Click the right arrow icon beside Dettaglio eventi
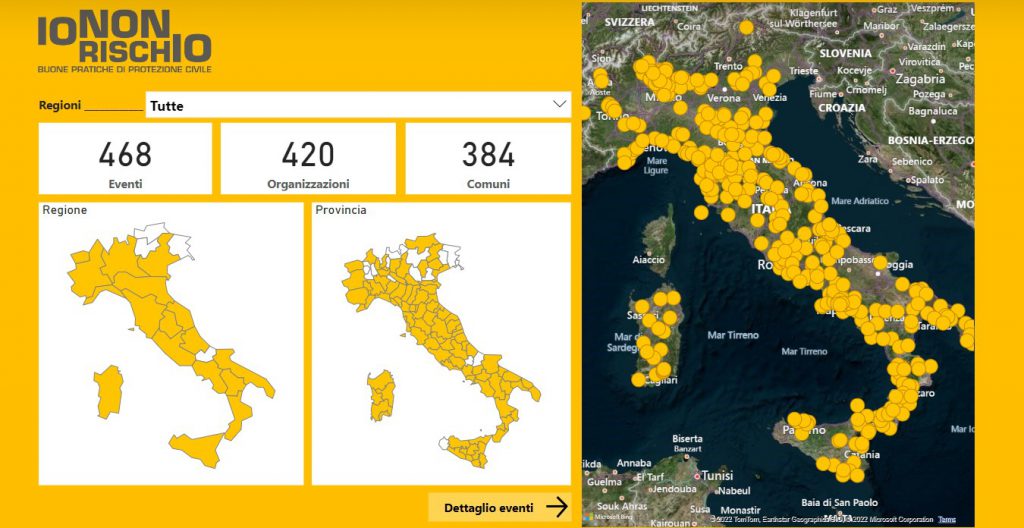The image size is (1024, 528). (x=557, y=507)
